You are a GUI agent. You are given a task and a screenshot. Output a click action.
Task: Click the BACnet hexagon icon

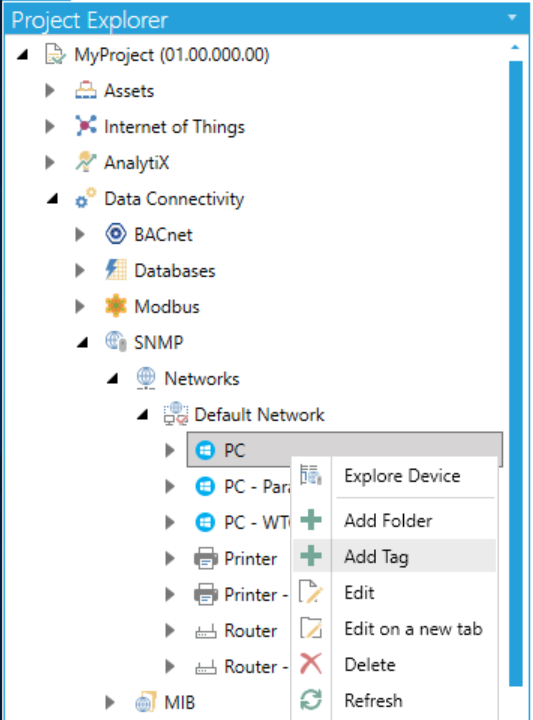click(116, 234)
